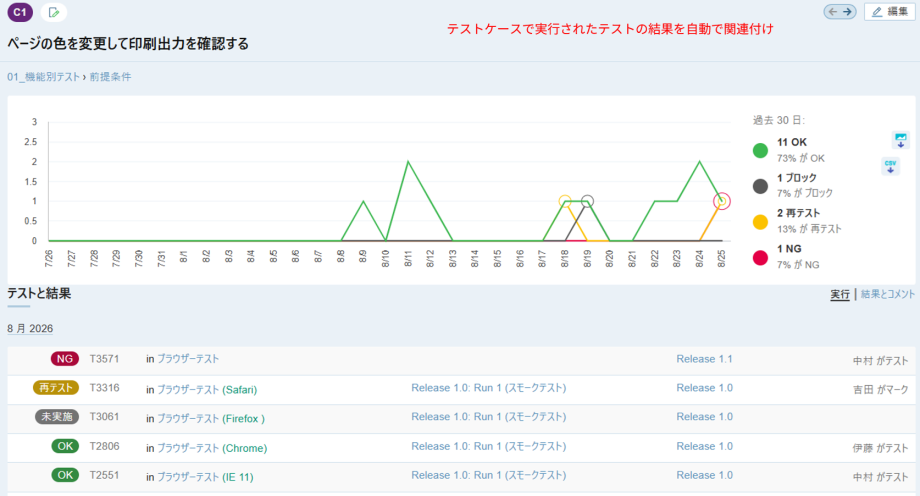The height and width of the screenshot is (496, 920).
Task: Open the Release 1.0 milestone link in the T2551 row
Action: tap(704, 475)
